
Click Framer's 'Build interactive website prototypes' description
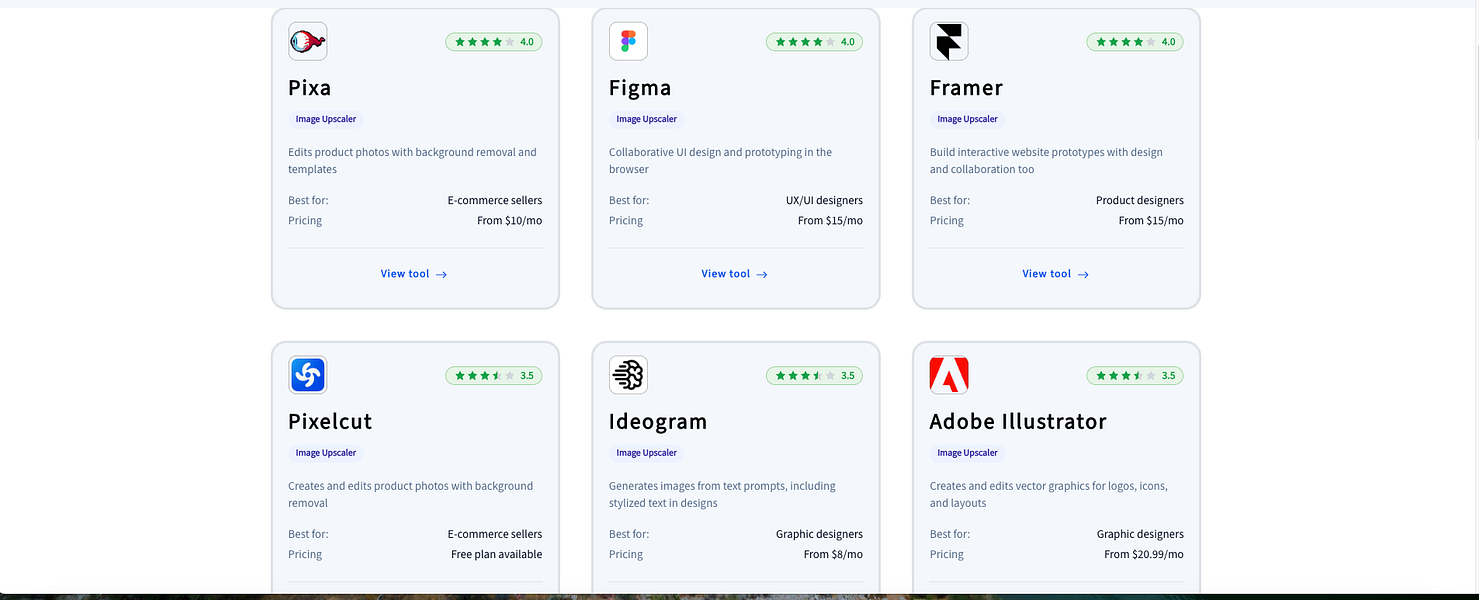[1046, 161]
